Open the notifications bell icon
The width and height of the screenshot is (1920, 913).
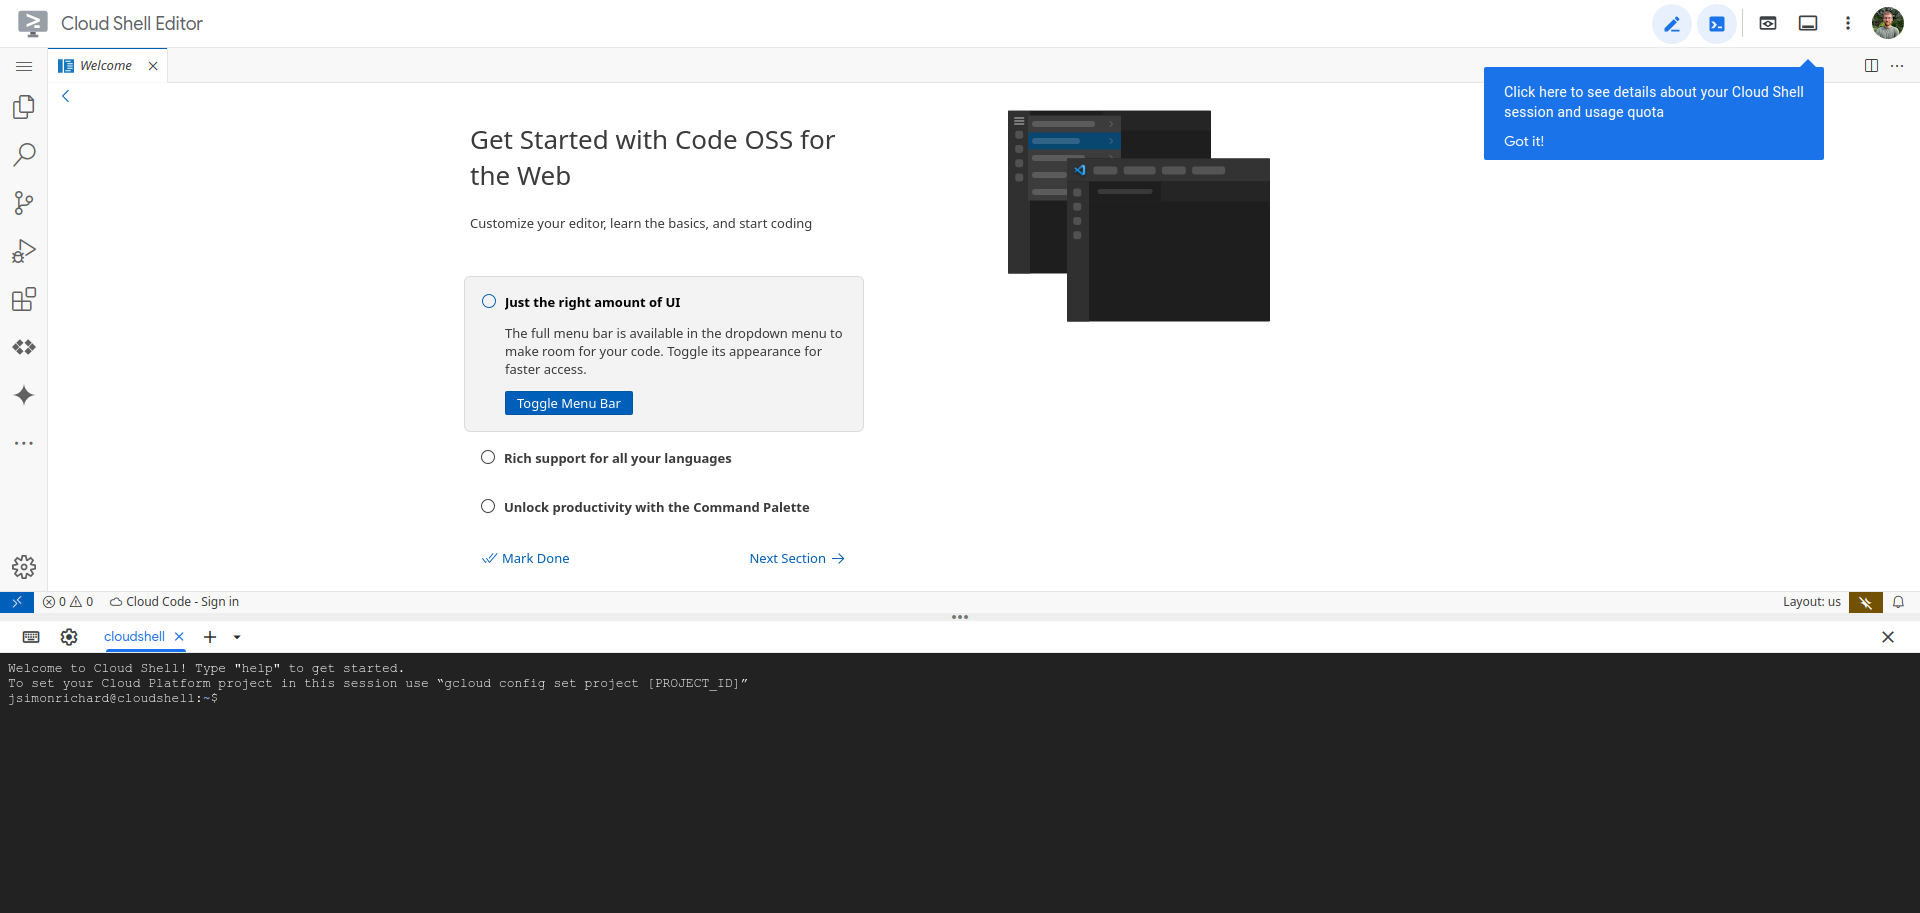click(x=1898, y=602)
